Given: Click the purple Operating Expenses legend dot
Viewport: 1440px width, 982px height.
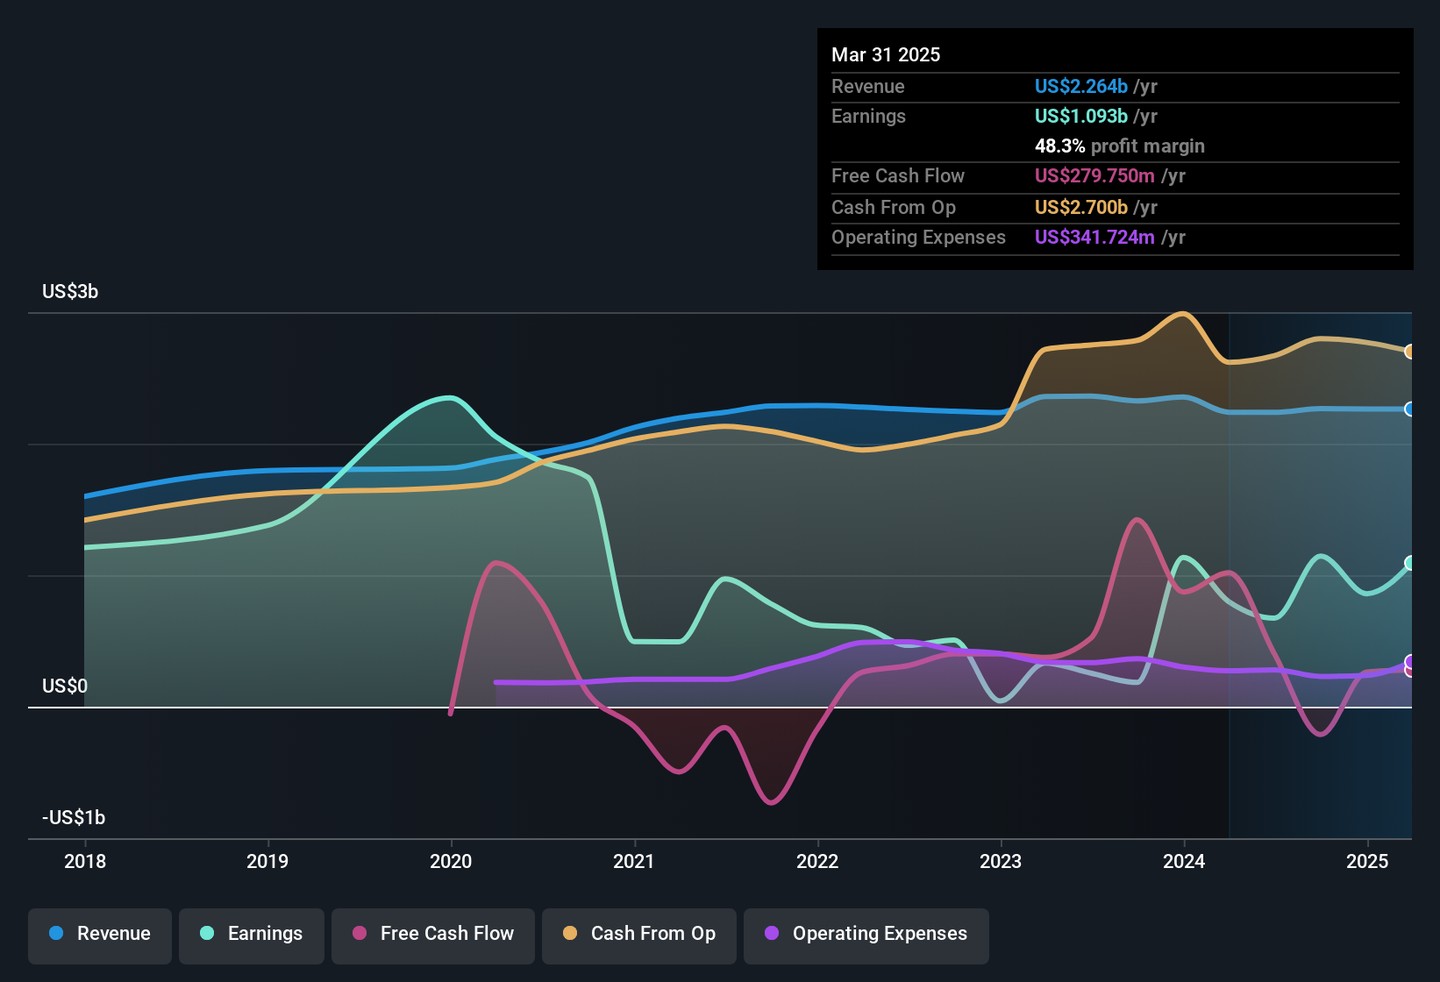Looking at the screenshot, I should tap(772, 934).
